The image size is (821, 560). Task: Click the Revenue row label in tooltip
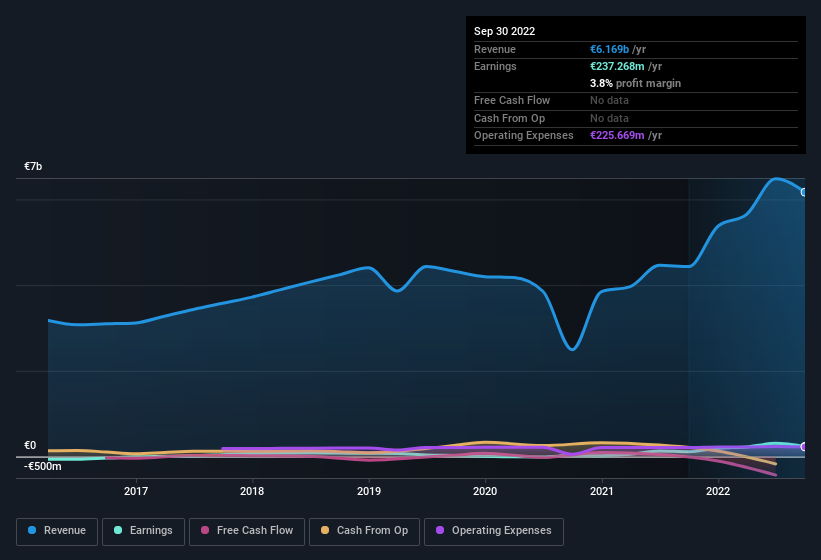pyautogui.click(x=495, y=49)
